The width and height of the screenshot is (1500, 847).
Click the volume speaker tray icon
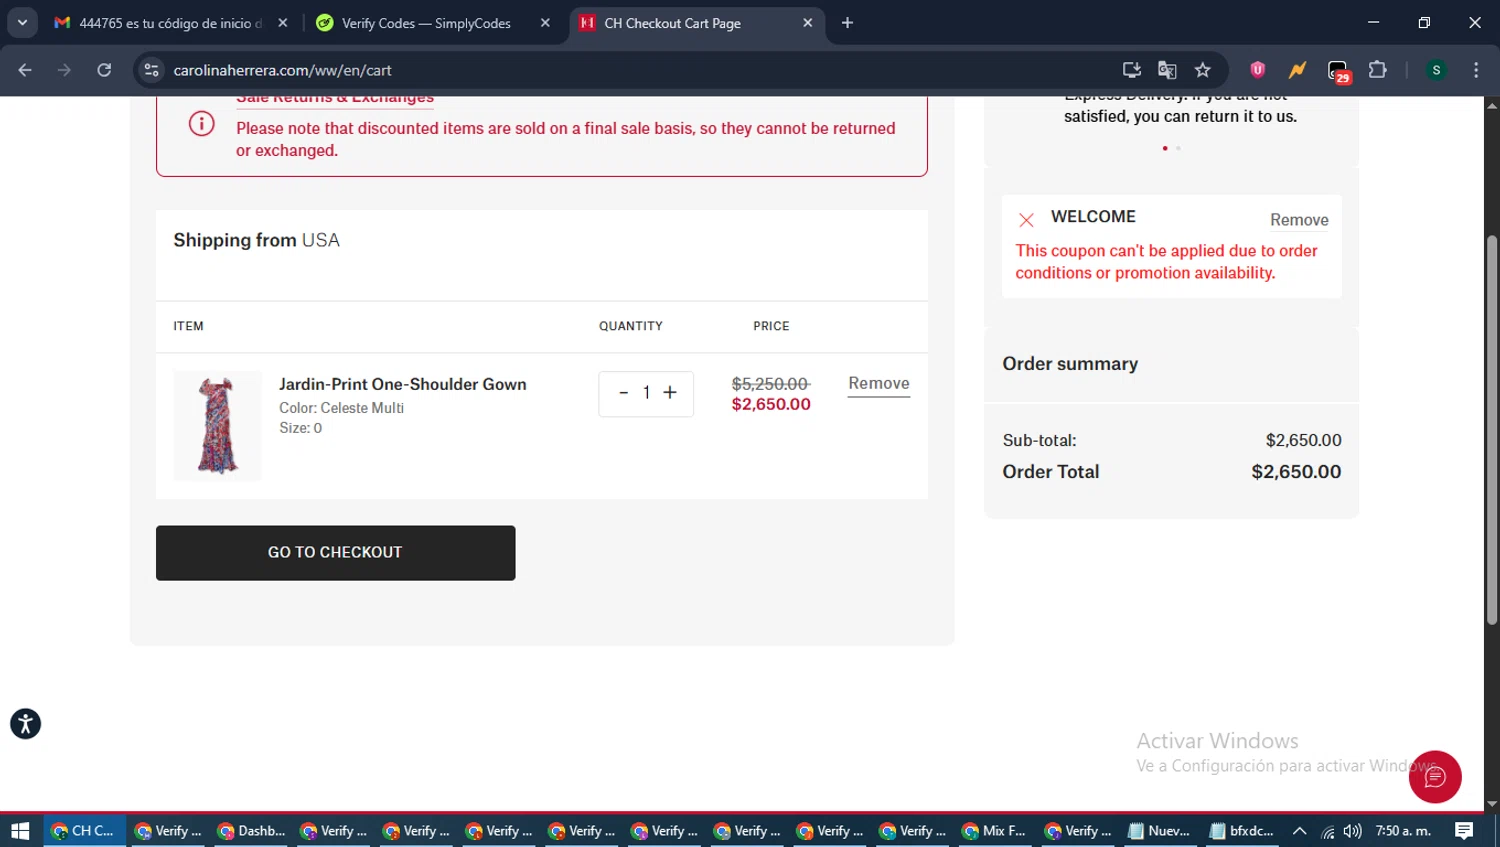click(x=1353, y=831)
